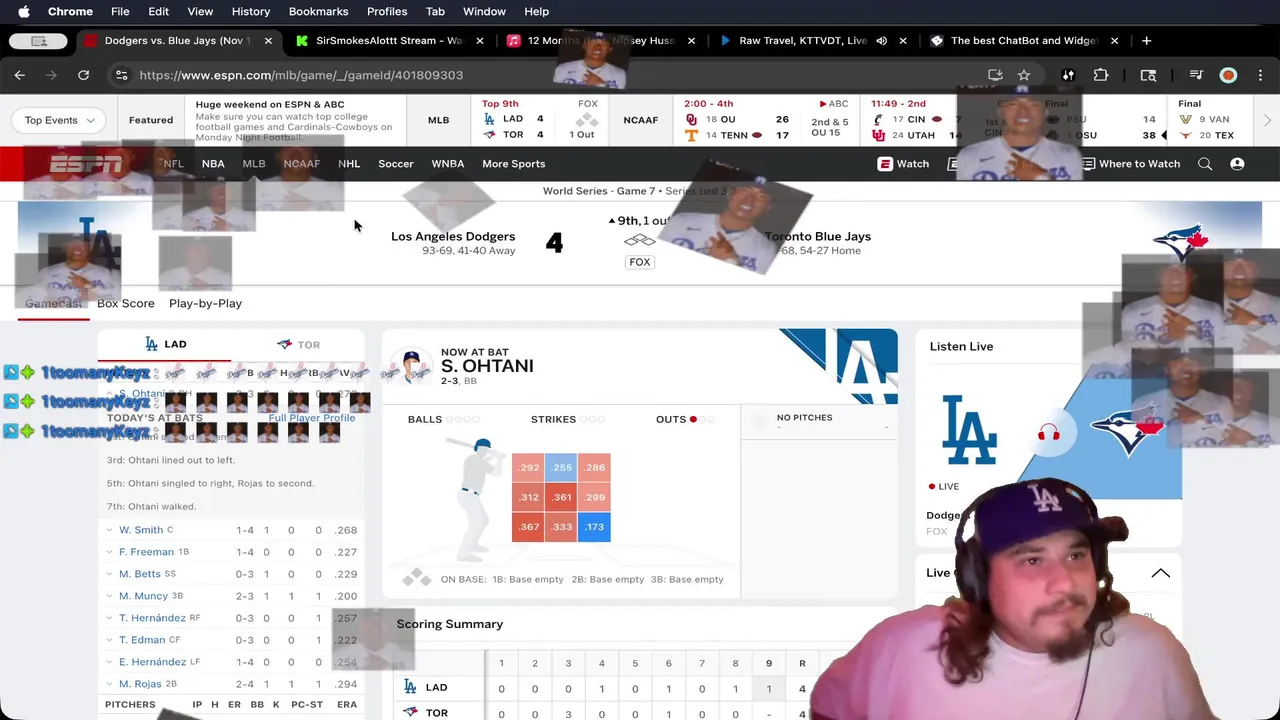
Task: Open VAN vs TEX final score card
Action: (x=1211, y=120)
